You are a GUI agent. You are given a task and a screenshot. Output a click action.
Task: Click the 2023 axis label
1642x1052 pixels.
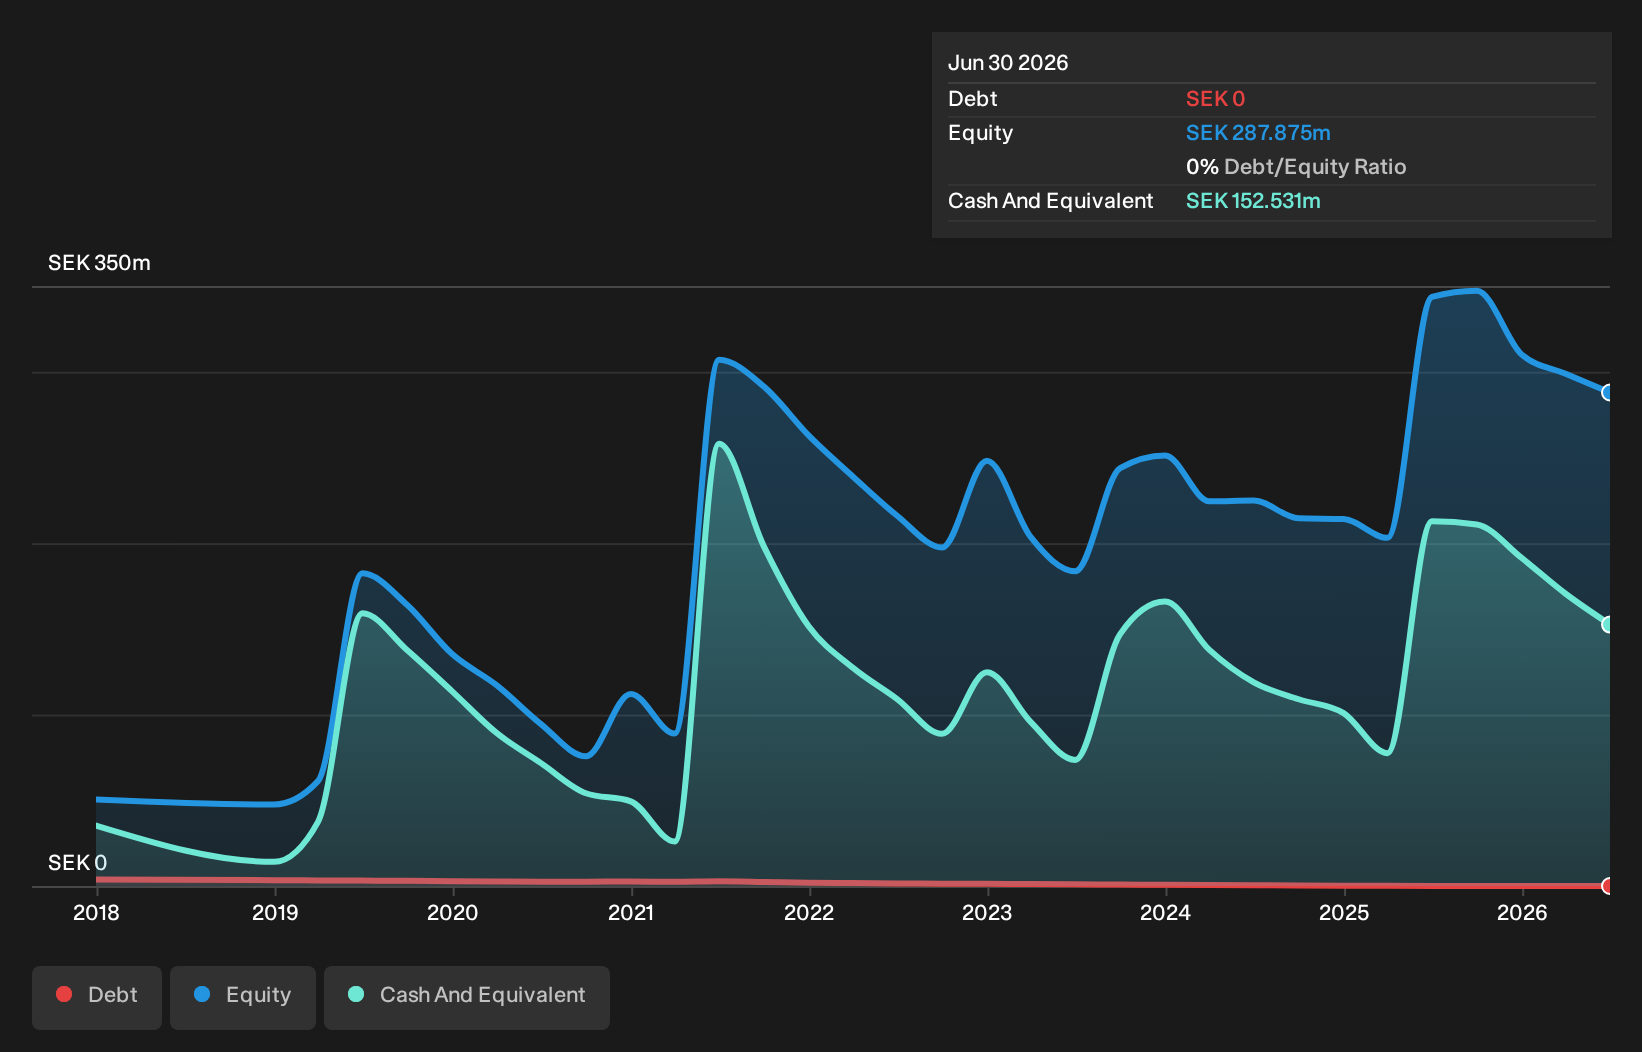point(987,913)
